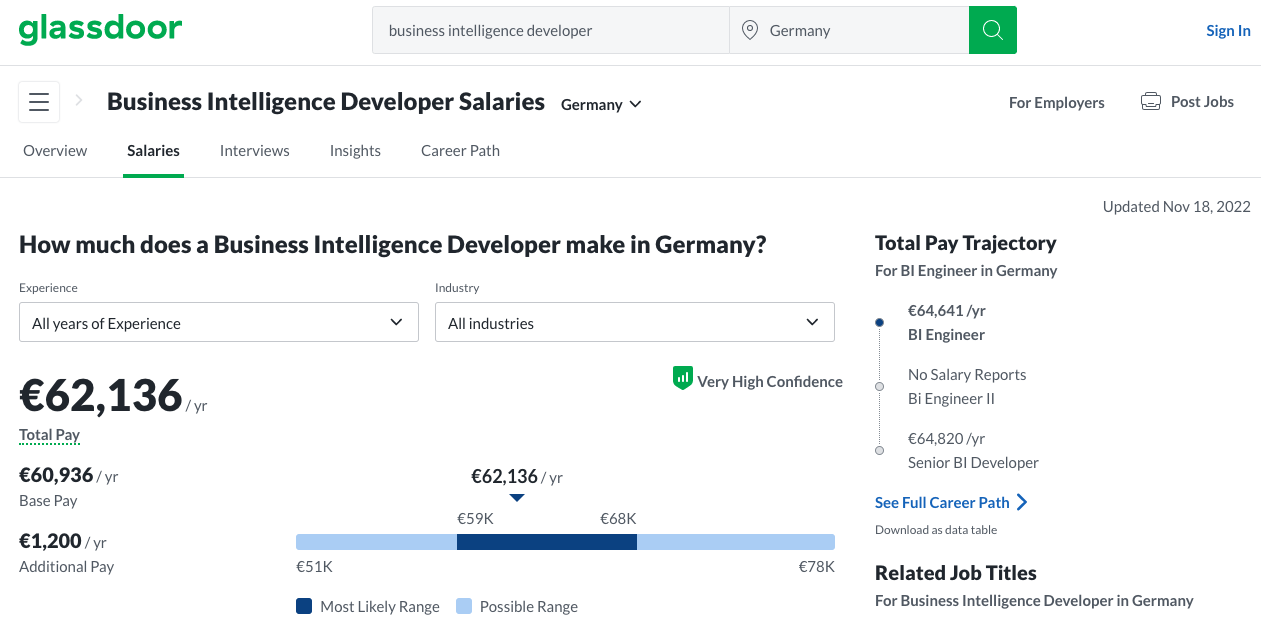
Task: Click the location pin icon
Action: [750, 30]
